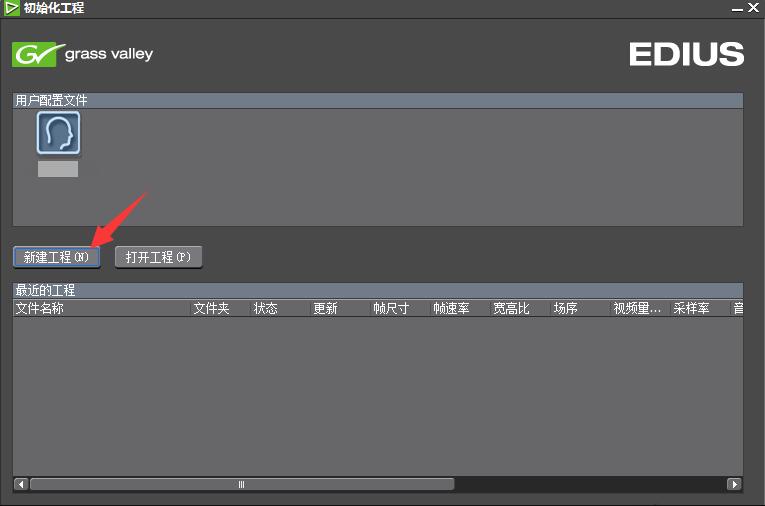This screenshot has width=765, height=506.
Task: Sort by 视频量... column header
Action: point(640,308)
